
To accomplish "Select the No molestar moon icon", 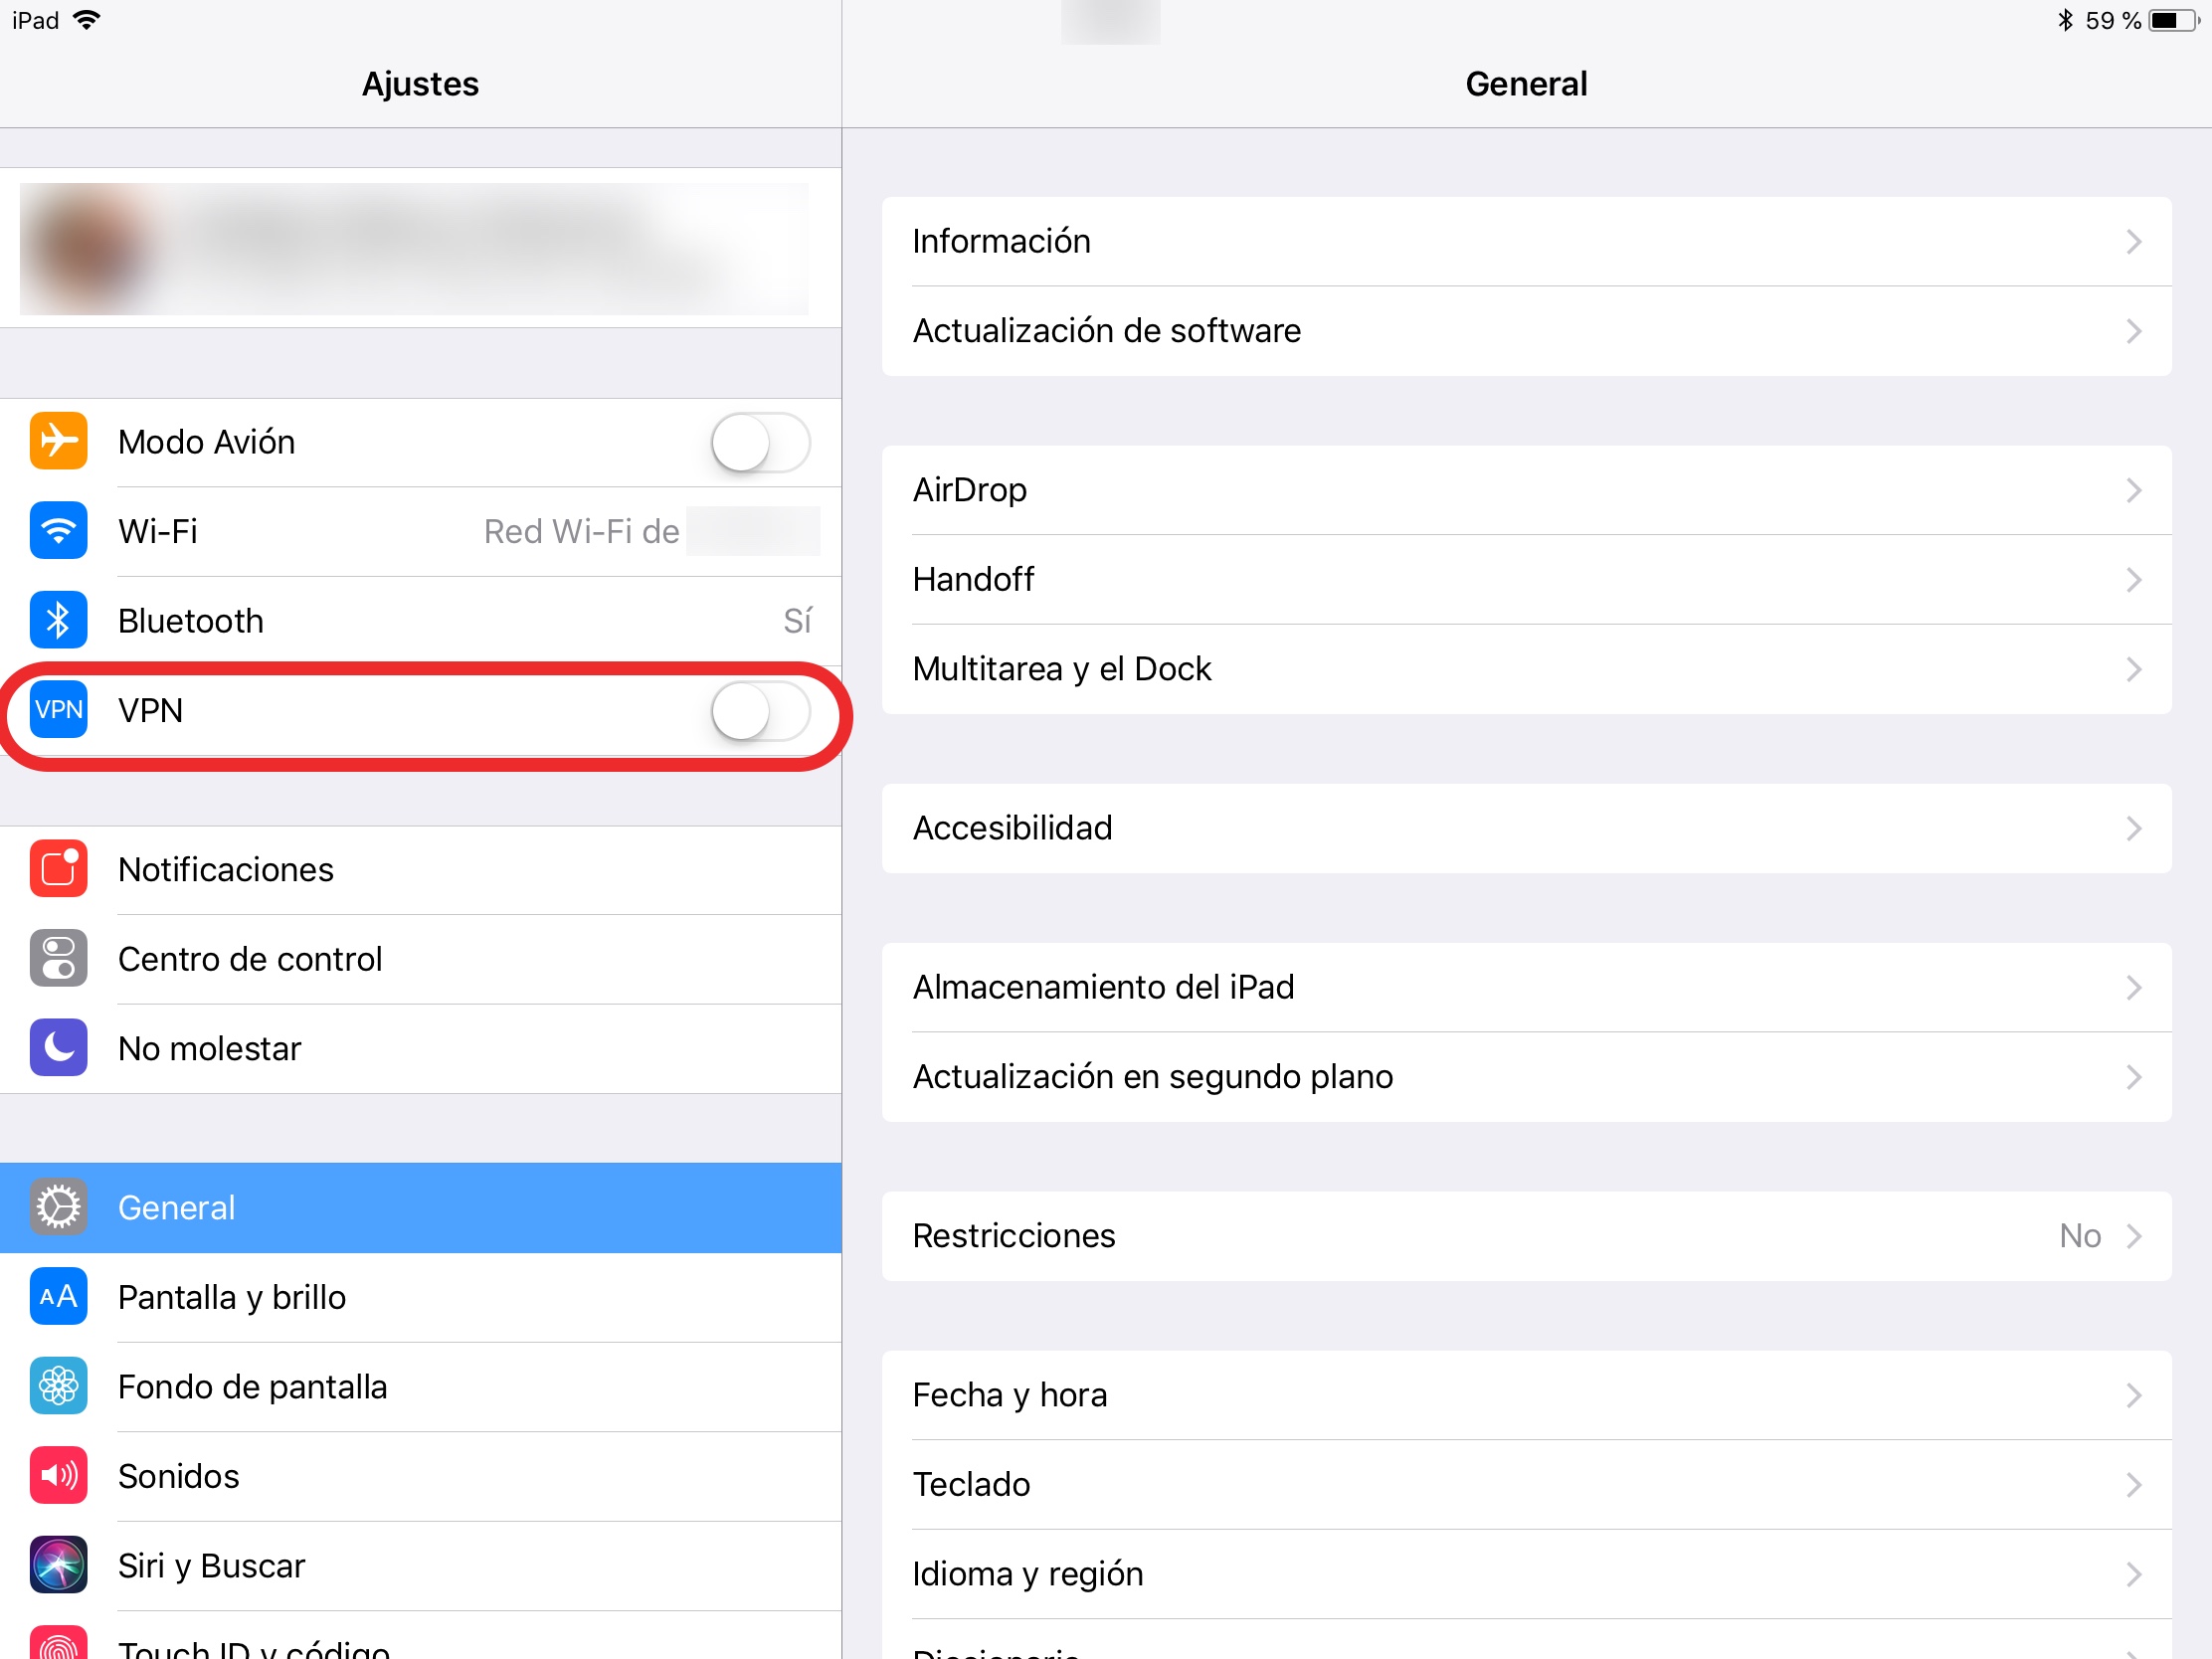I will [59, 1048].
